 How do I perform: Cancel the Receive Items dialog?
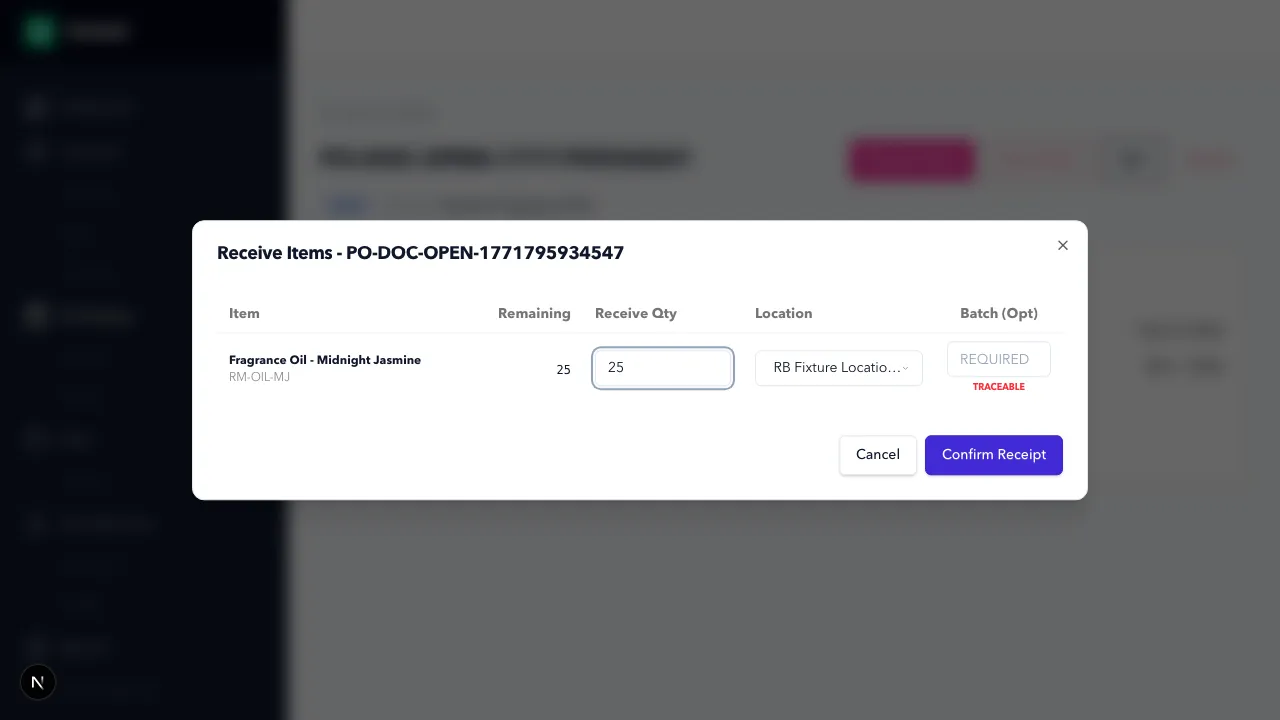click(877, 455)
